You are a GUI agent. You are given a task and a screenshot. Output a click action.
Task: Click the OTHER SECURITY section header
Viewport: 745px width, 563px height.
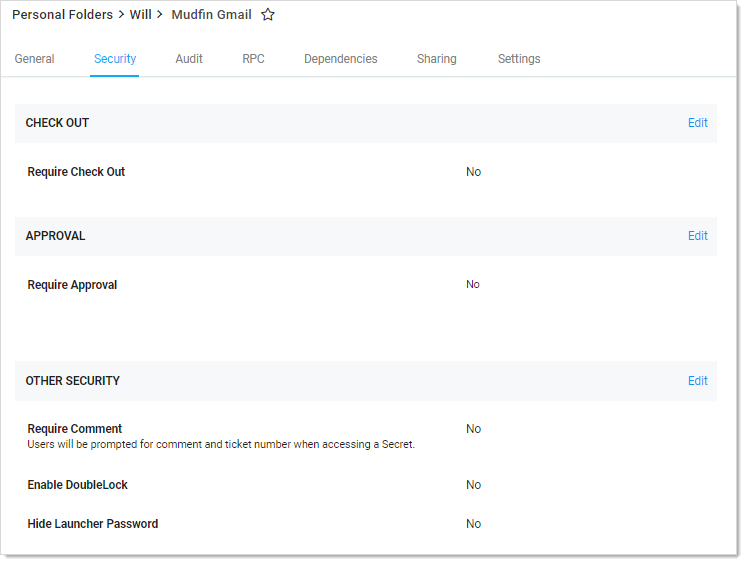(x=73, y=381)
